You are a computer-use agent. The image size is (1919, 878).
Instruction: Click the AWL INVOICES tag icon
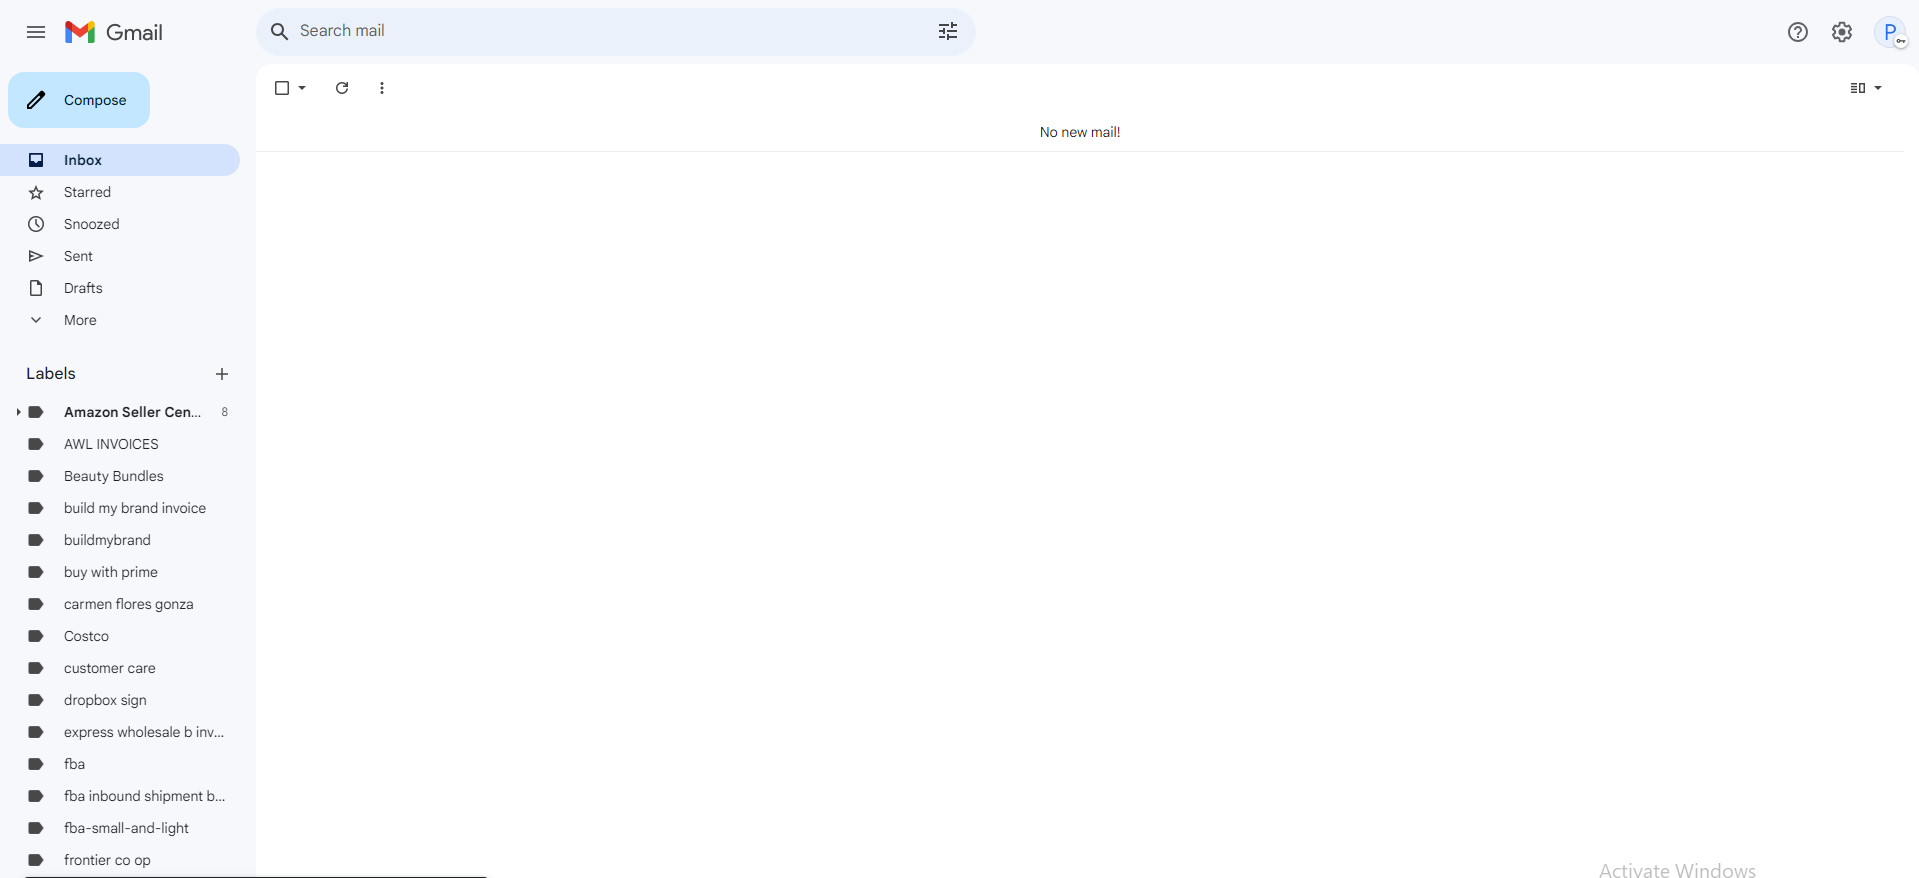click(x=36, y=444)
